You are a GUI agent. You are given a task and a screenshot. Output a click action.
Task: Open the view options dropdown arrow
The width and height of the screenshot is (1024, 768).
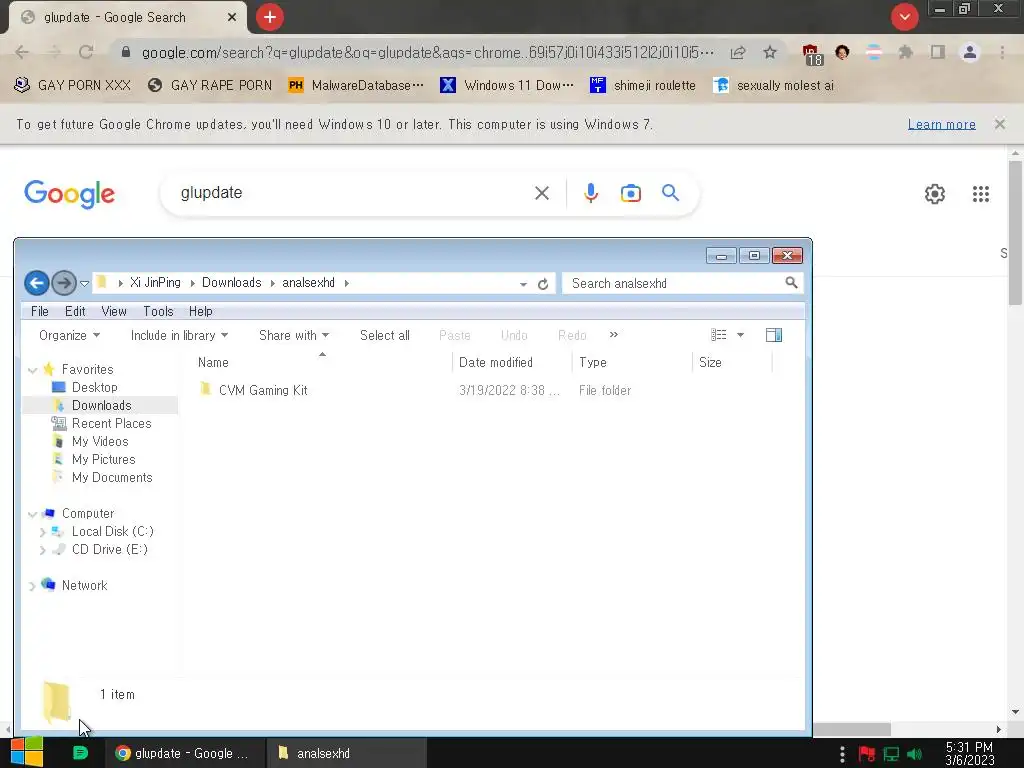click(x=740, y=335)
